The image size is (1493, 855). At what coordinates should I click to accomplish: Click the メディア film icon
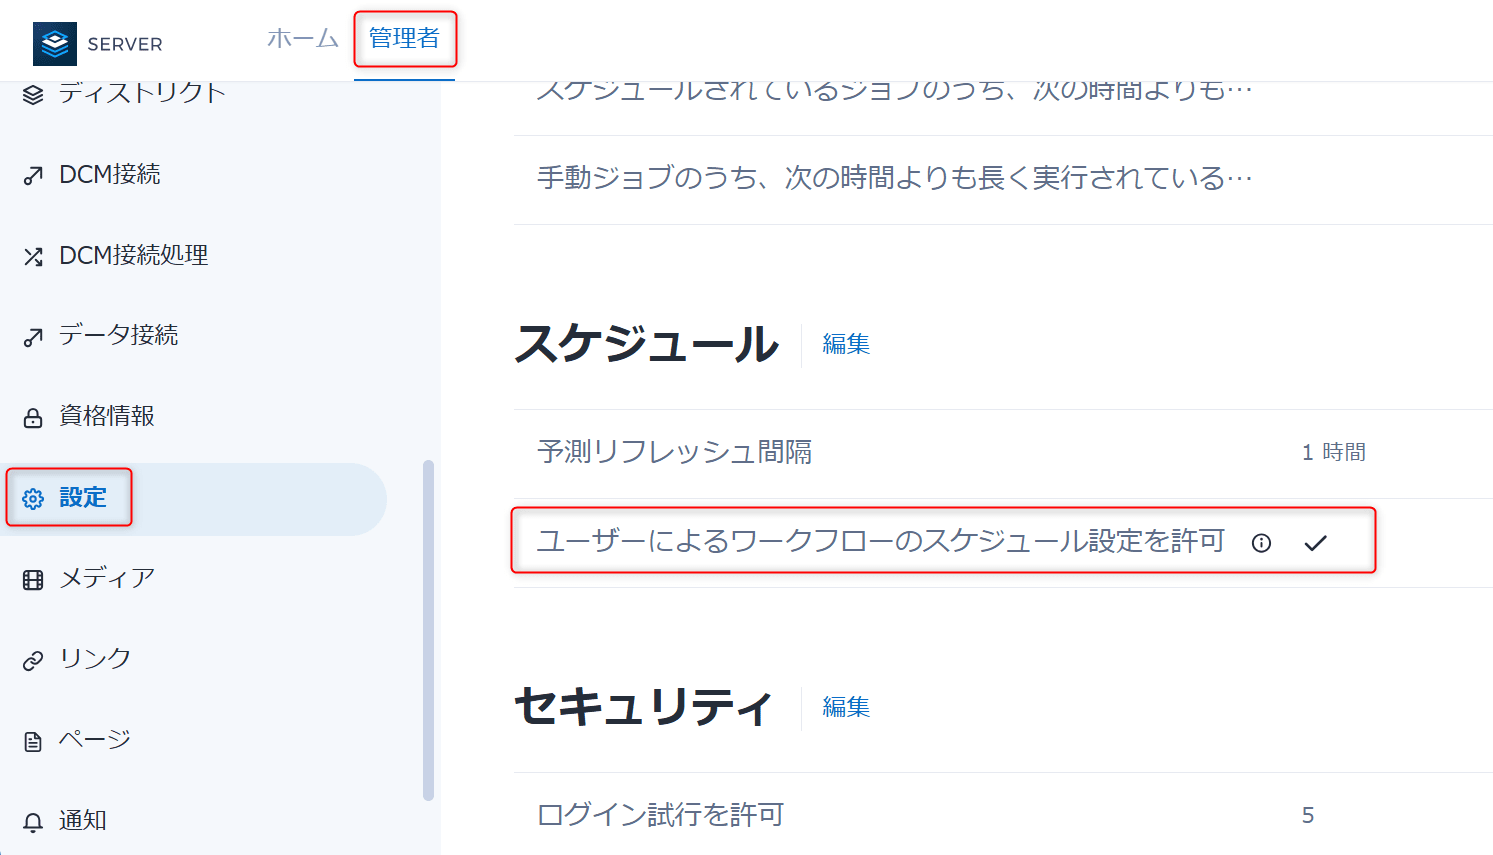coord(33,580)
